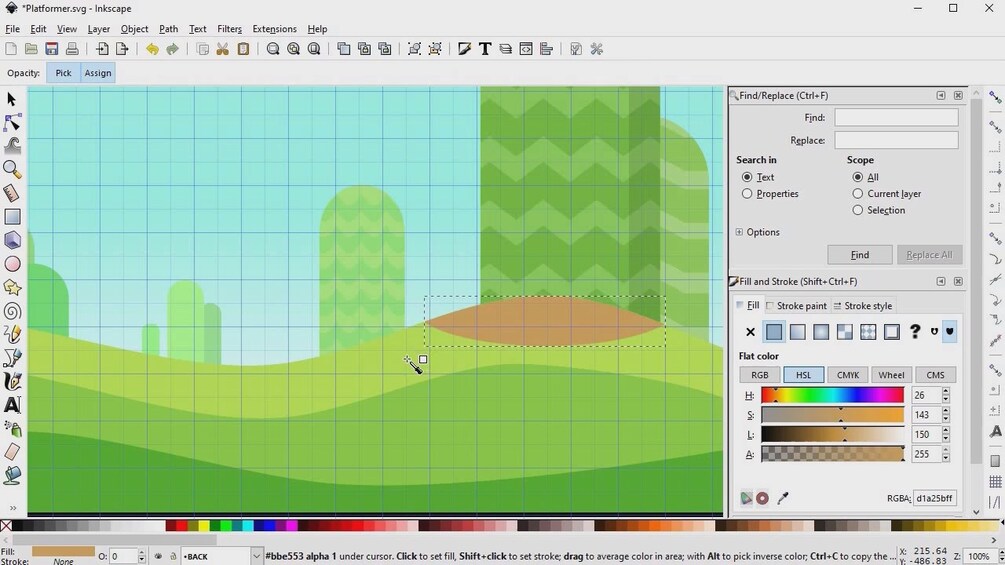The width and height of the screenshot is (1005, 565).
Task: Open Align and Distribute icon
Action: pyautogui.click(x=546, y=49)
